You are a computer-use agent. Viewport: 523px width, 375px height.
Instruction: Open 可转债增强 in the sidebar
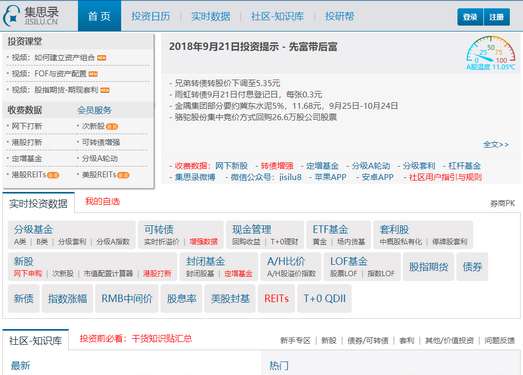[101, 142]
